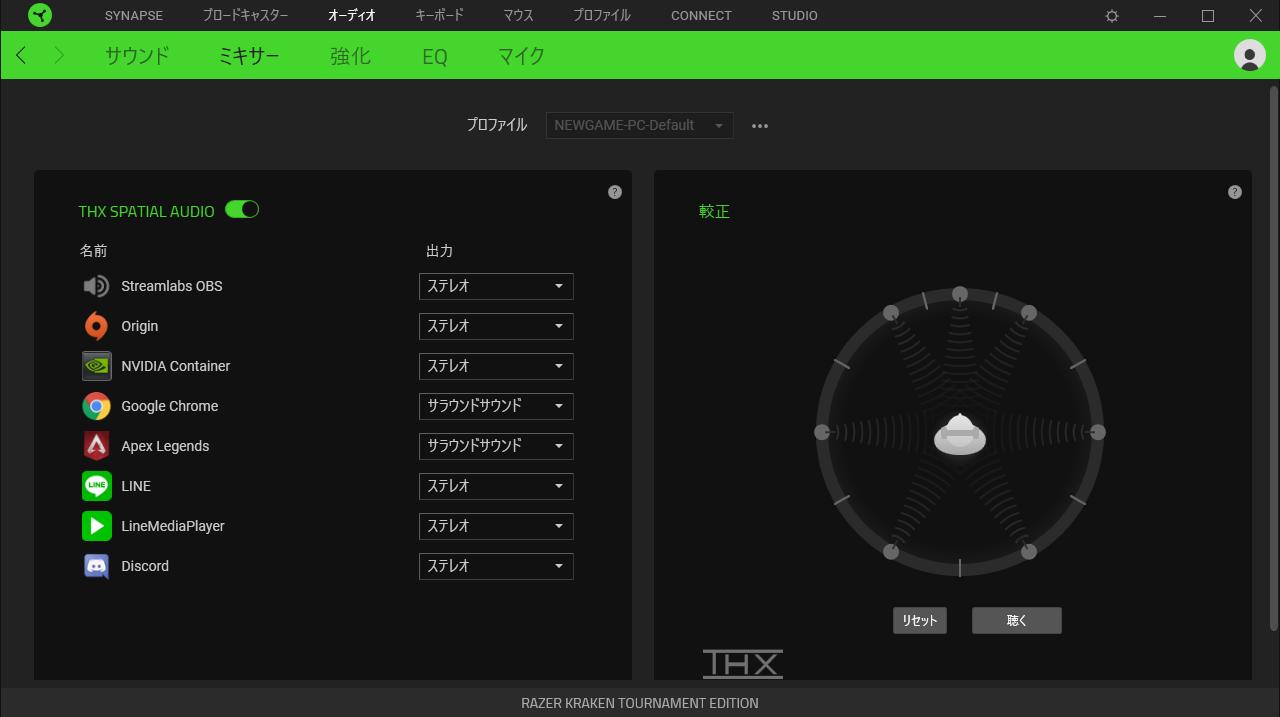Expand LineMediaPlayer output dropdown
The image size is (1280, 717).
[x=496, y=526]
